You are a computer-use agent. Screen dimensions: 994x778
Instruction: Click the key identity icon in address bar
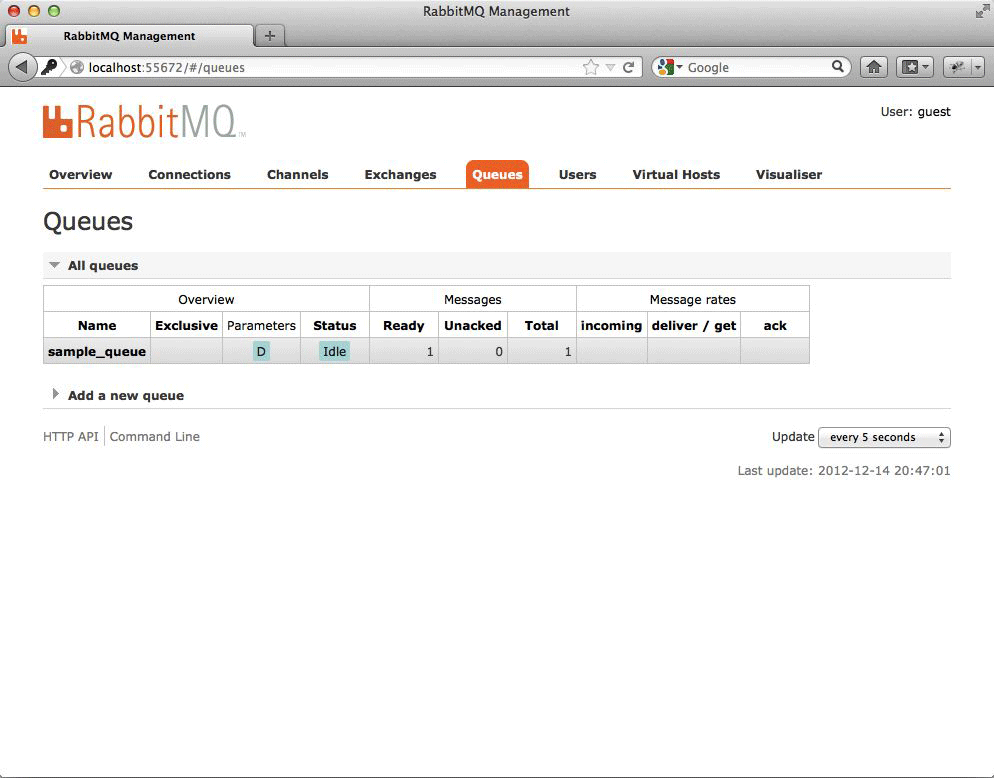pos(49,67)
